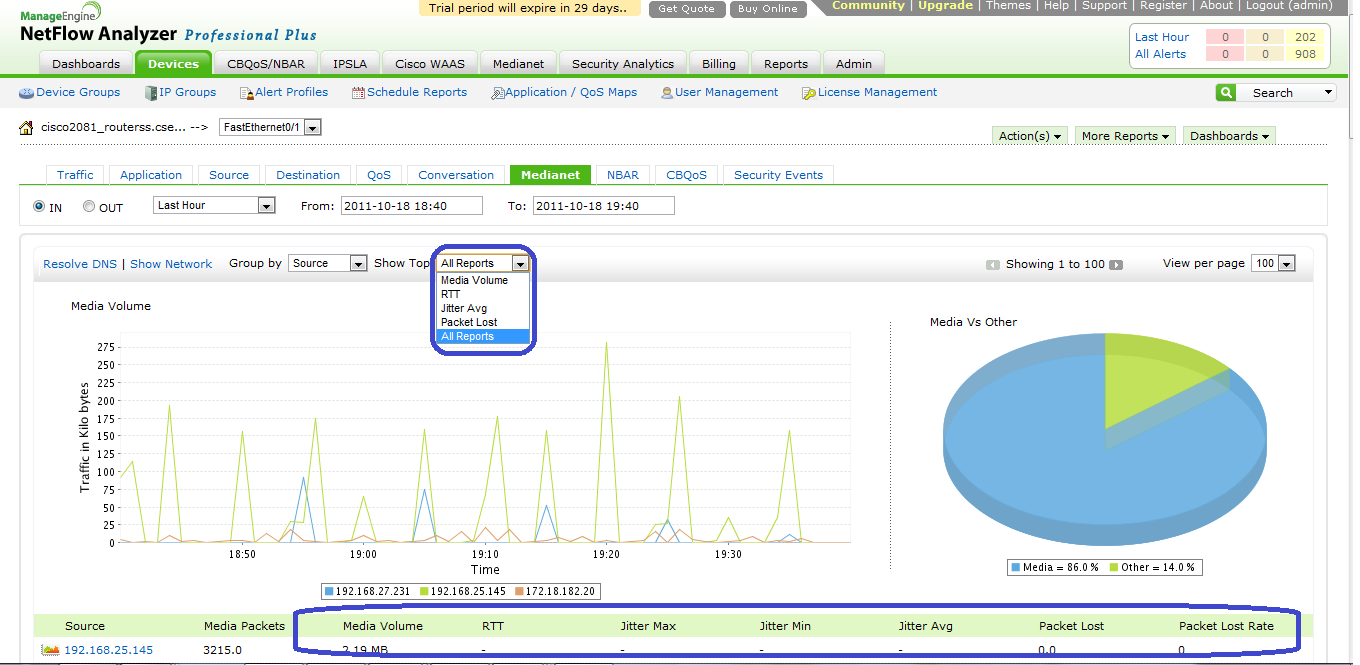Screen dimensions: 1360x665
Task: Click the 192.168.27.231 blue legend swatch
Action: click(329, 592)
